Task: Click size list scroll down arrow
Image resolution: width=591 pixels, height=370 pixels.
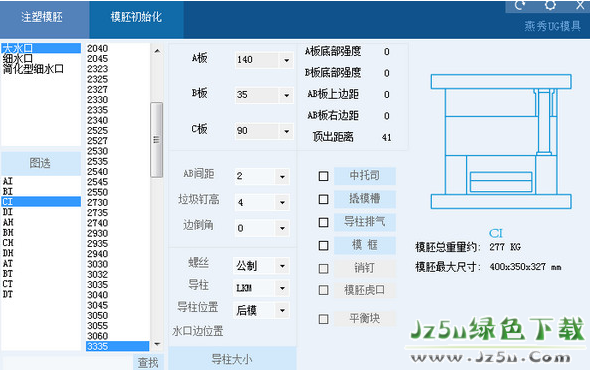Action: [x=157, y=344]
